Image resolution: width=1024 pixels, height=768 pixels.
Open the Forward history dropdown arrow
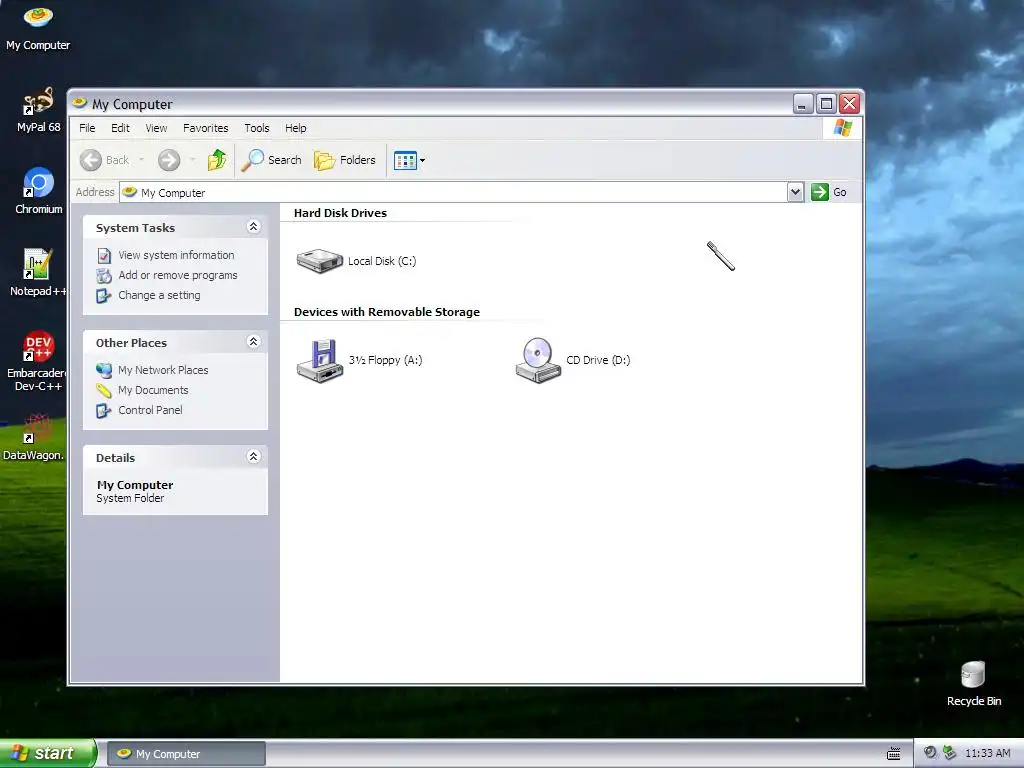192,160
